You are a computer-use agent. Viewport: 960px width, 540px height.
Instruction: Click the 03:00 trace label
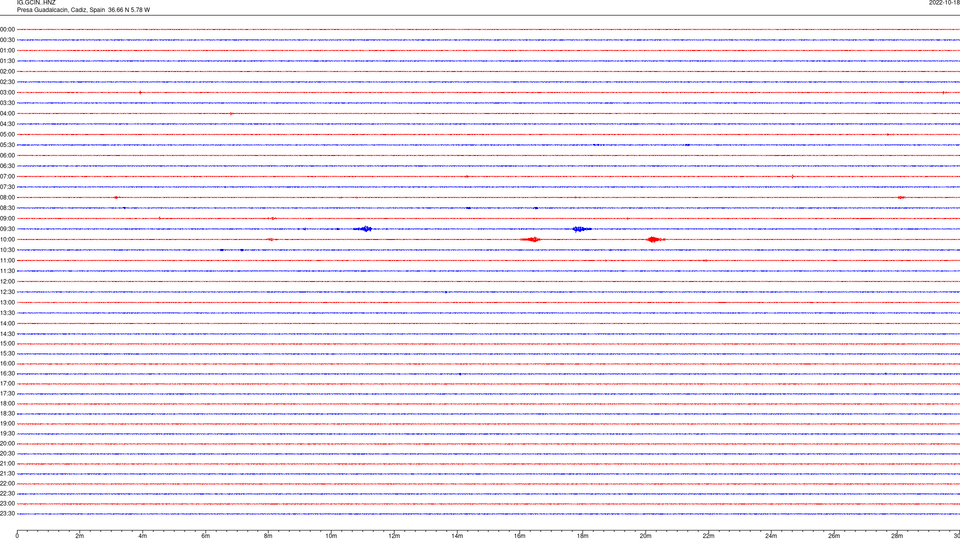tap(7, 92)
